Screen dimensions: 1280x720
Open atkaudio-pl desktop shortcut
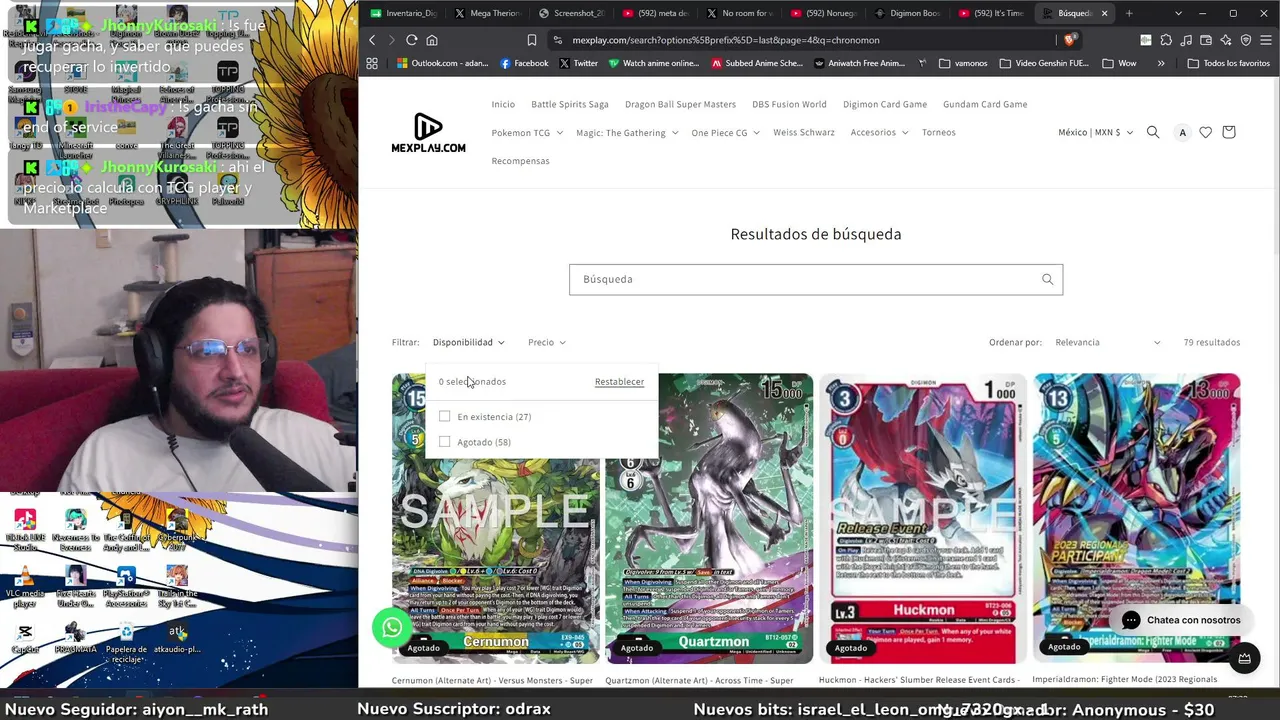click(x=177, y=638)
